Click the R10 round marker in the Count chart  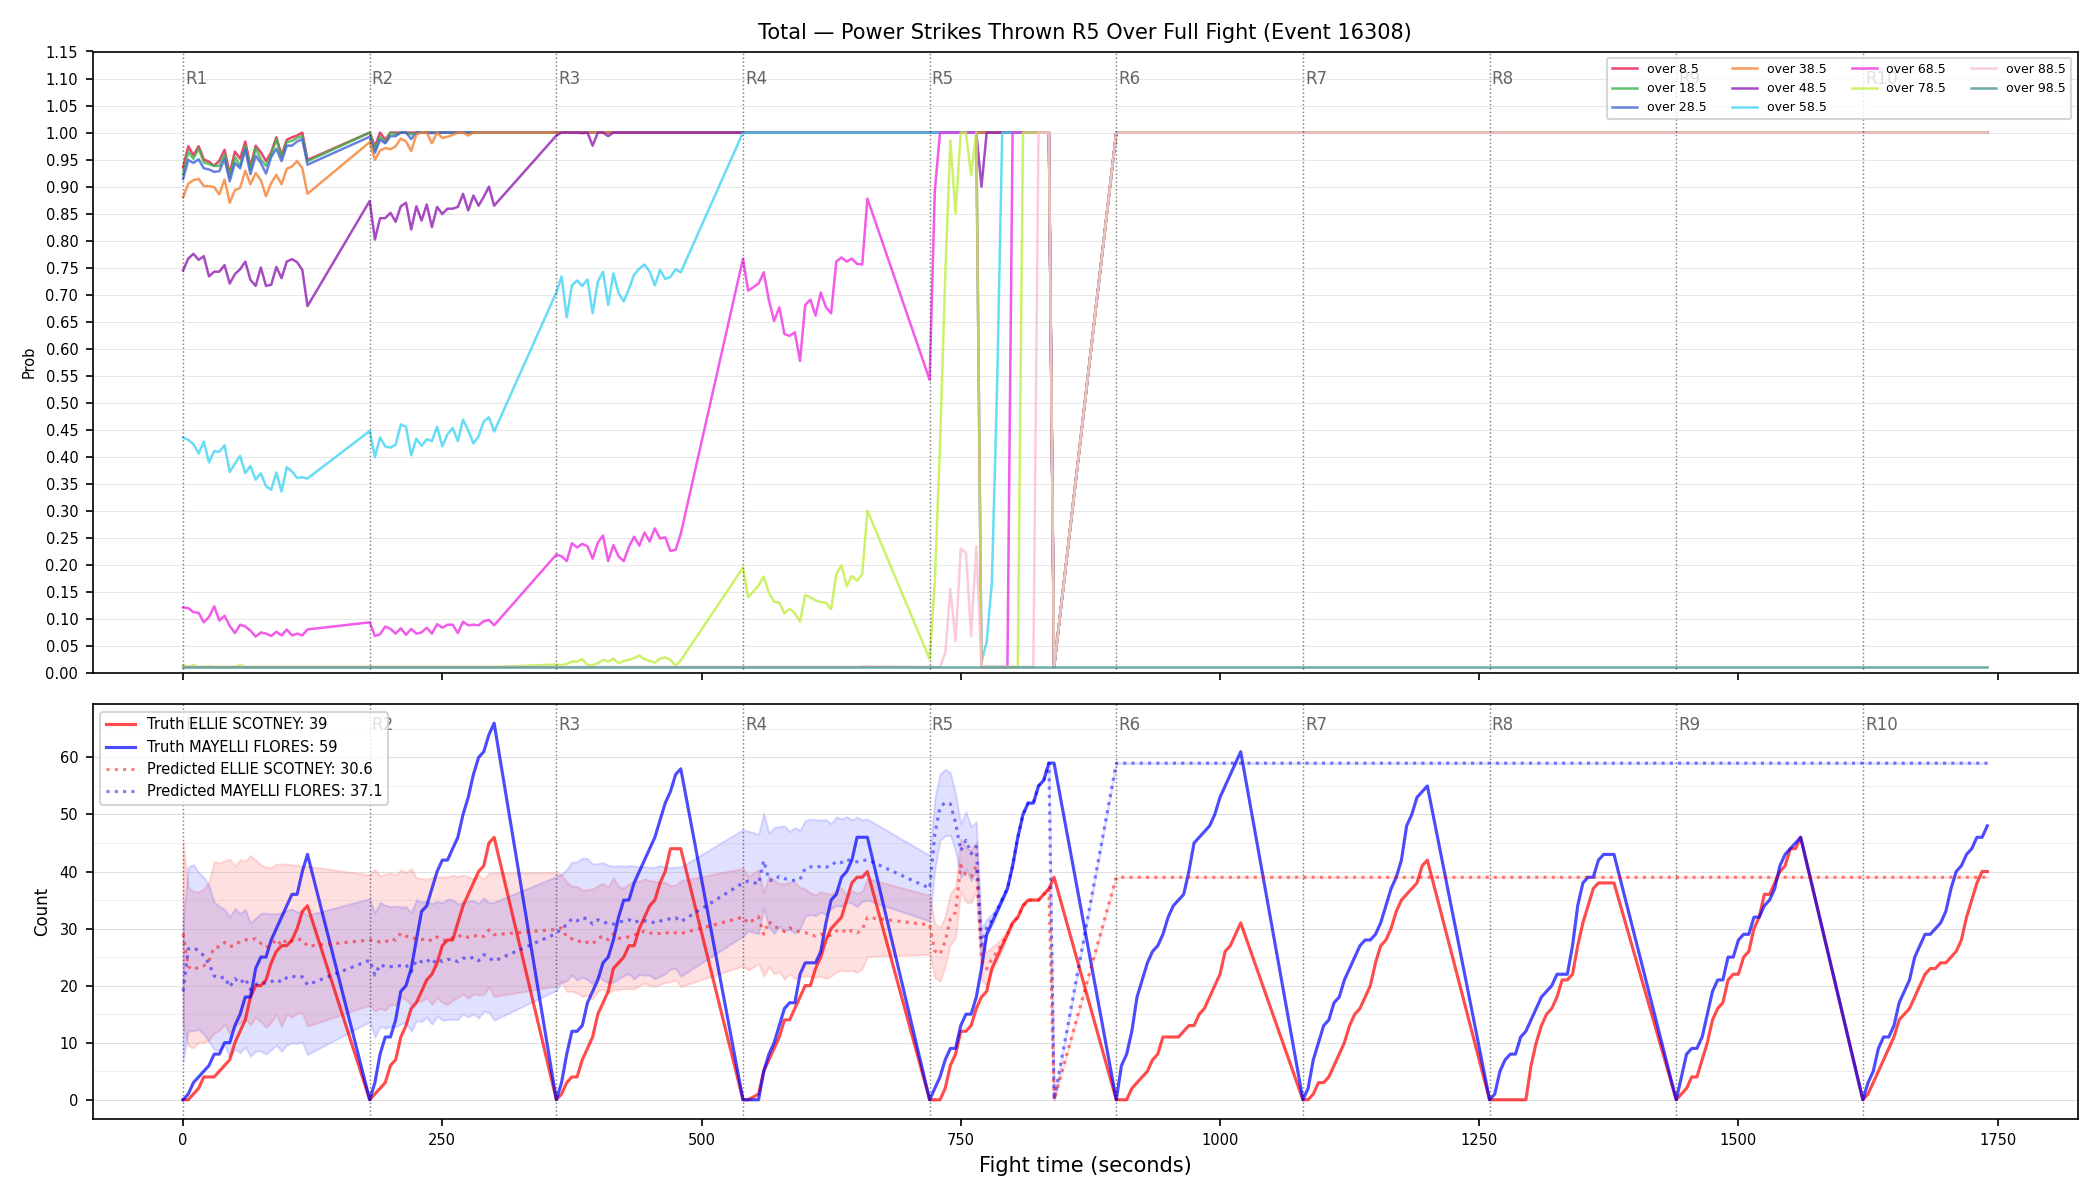(x=1881, y=724)
